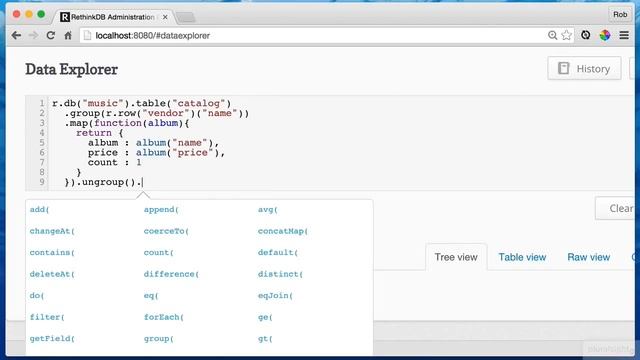Select eq( suggestion
This screenshot has height=360, width=640.
point(151,296)
